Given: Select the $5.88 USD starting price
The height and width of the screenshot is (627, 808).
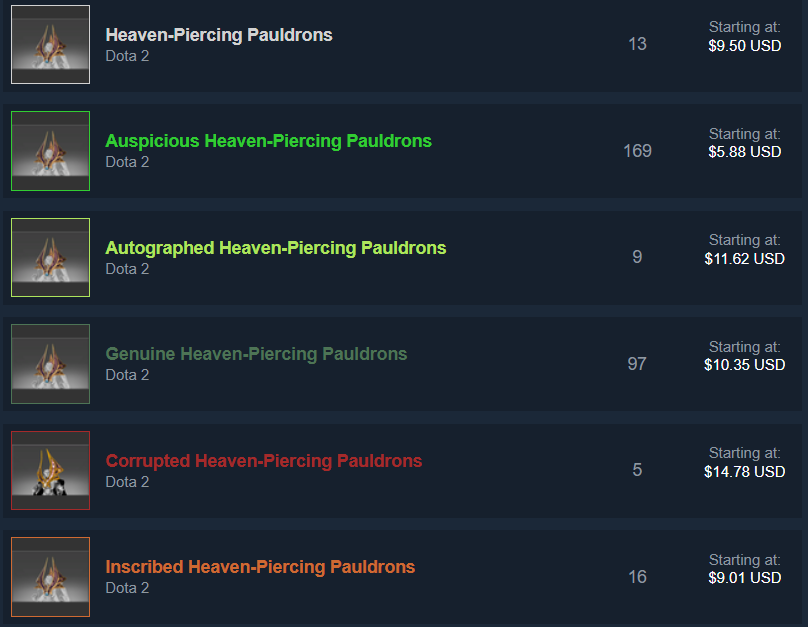Looking at the screenshot, I should click(x=744, y=152).
